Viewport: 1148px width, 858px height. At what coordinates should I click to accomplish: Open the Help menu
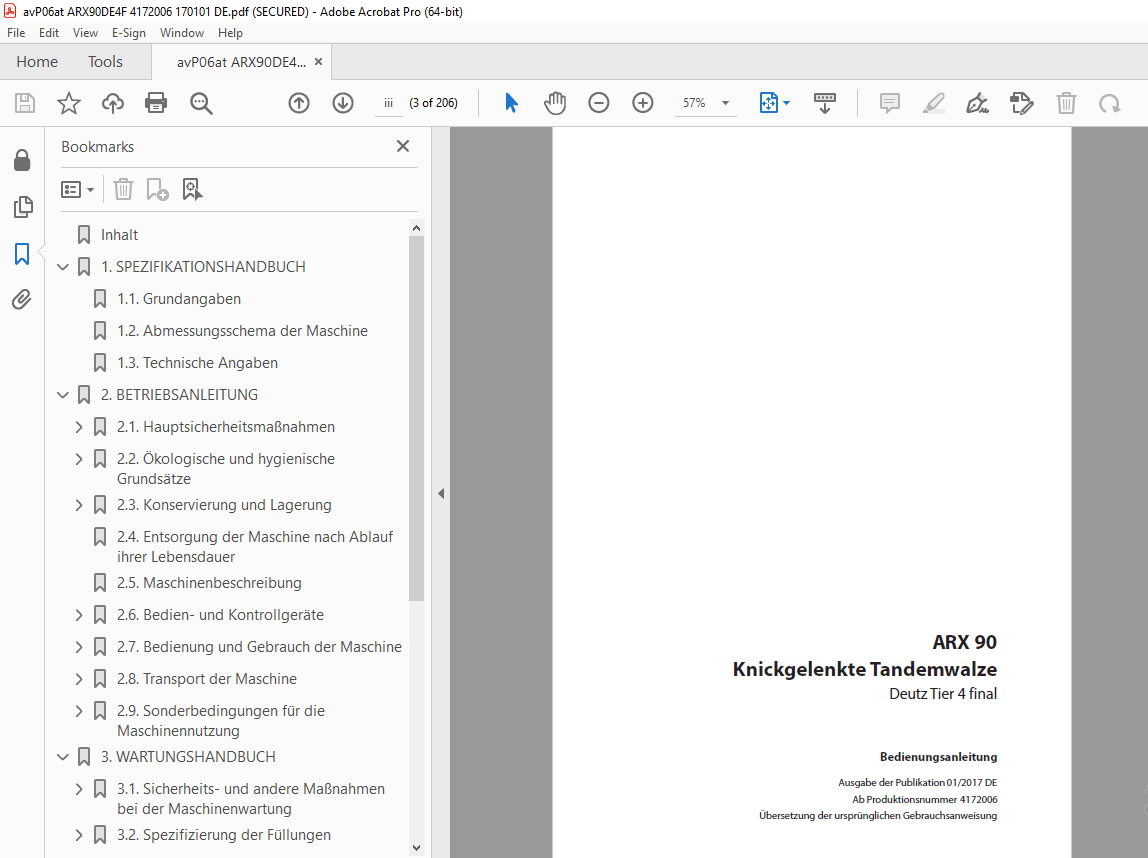click(231, 33)
